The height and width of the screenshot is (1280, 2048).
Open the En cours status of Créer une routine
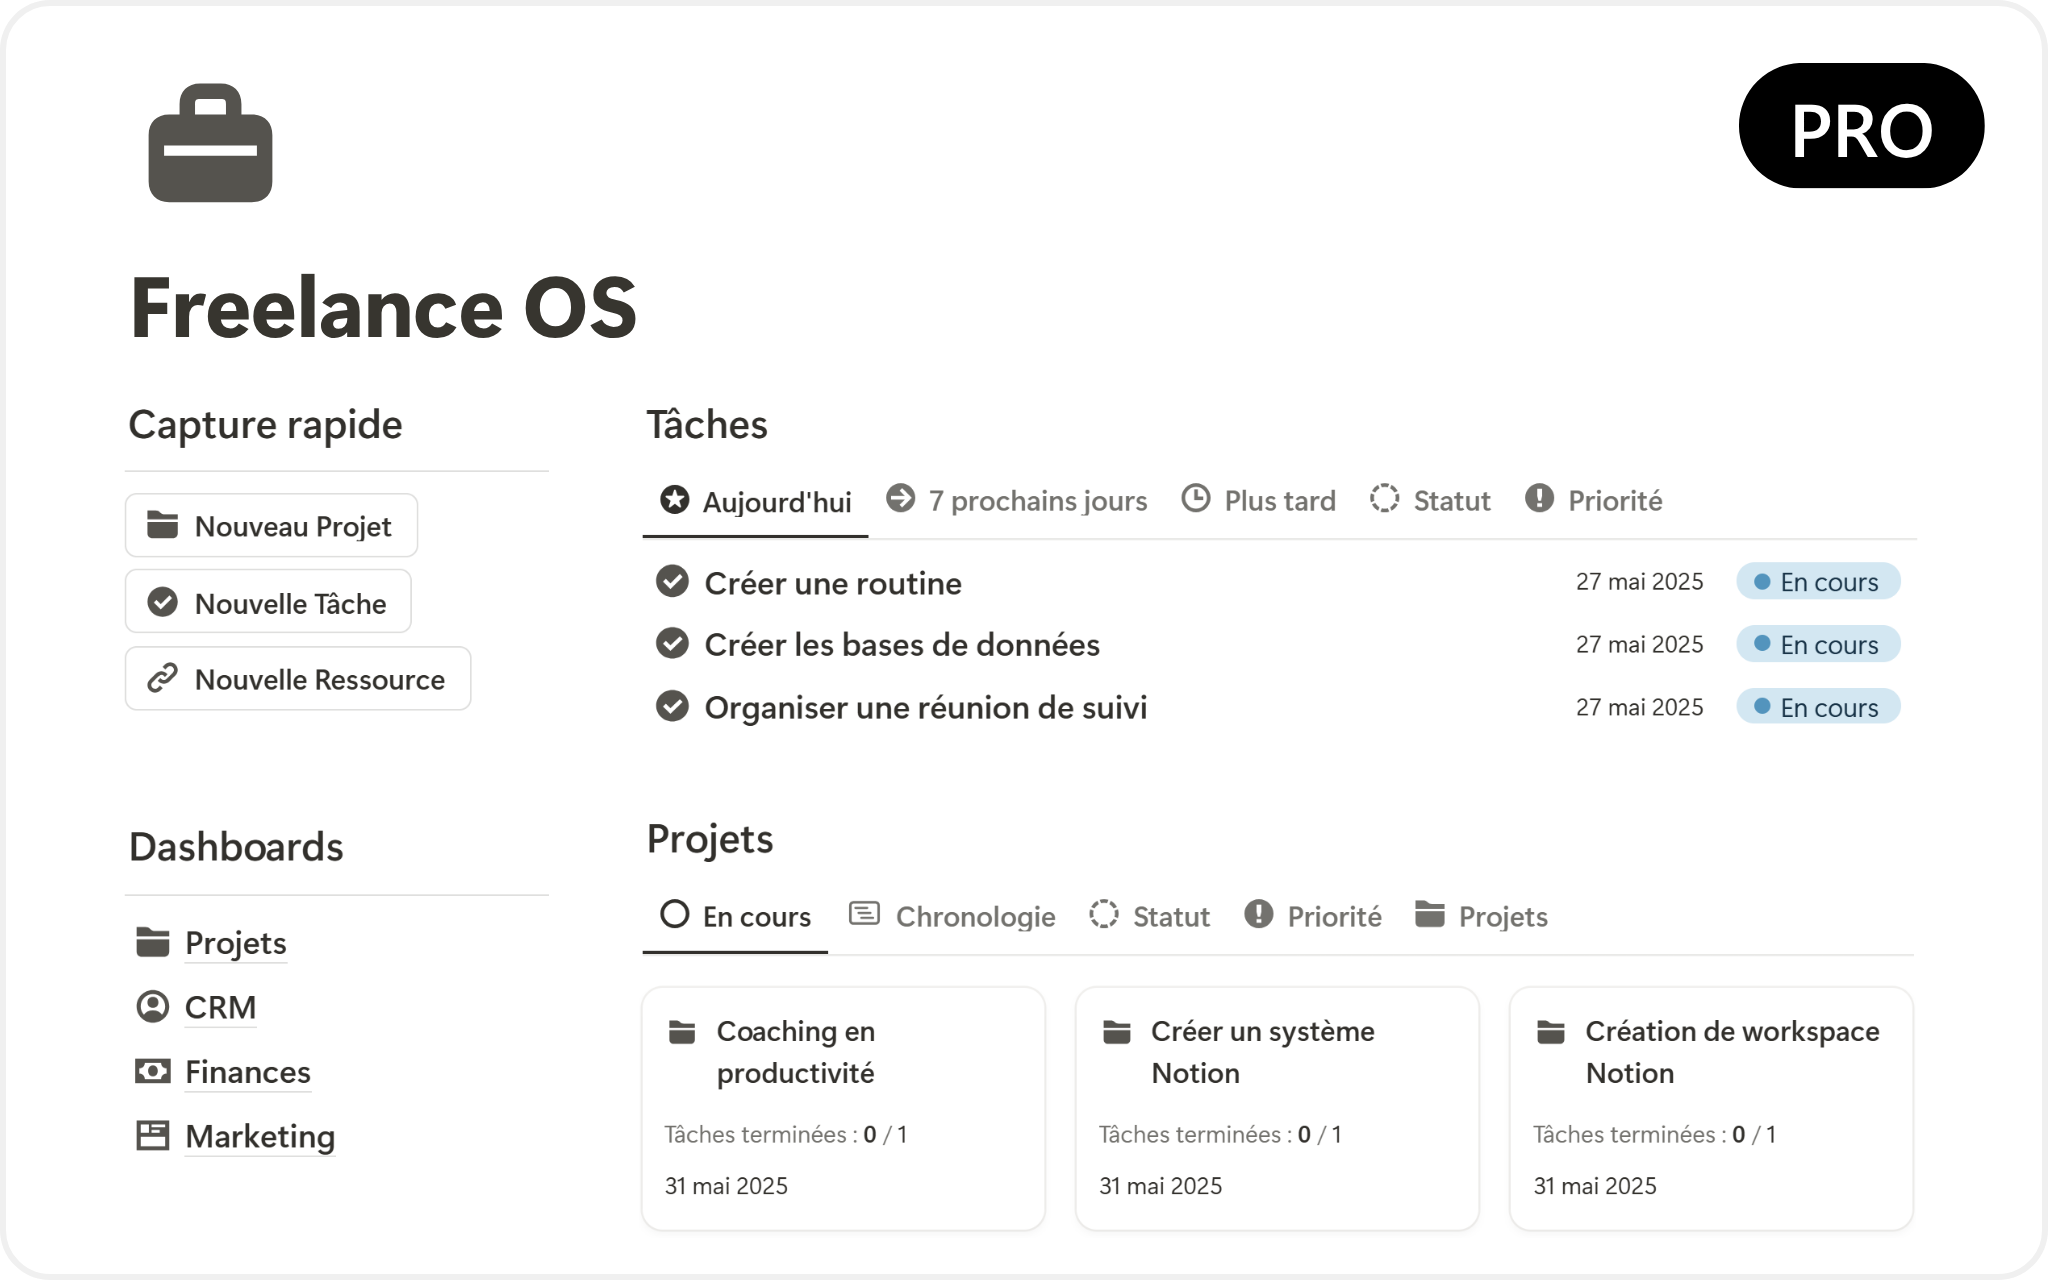click(x=1817, y=582)
